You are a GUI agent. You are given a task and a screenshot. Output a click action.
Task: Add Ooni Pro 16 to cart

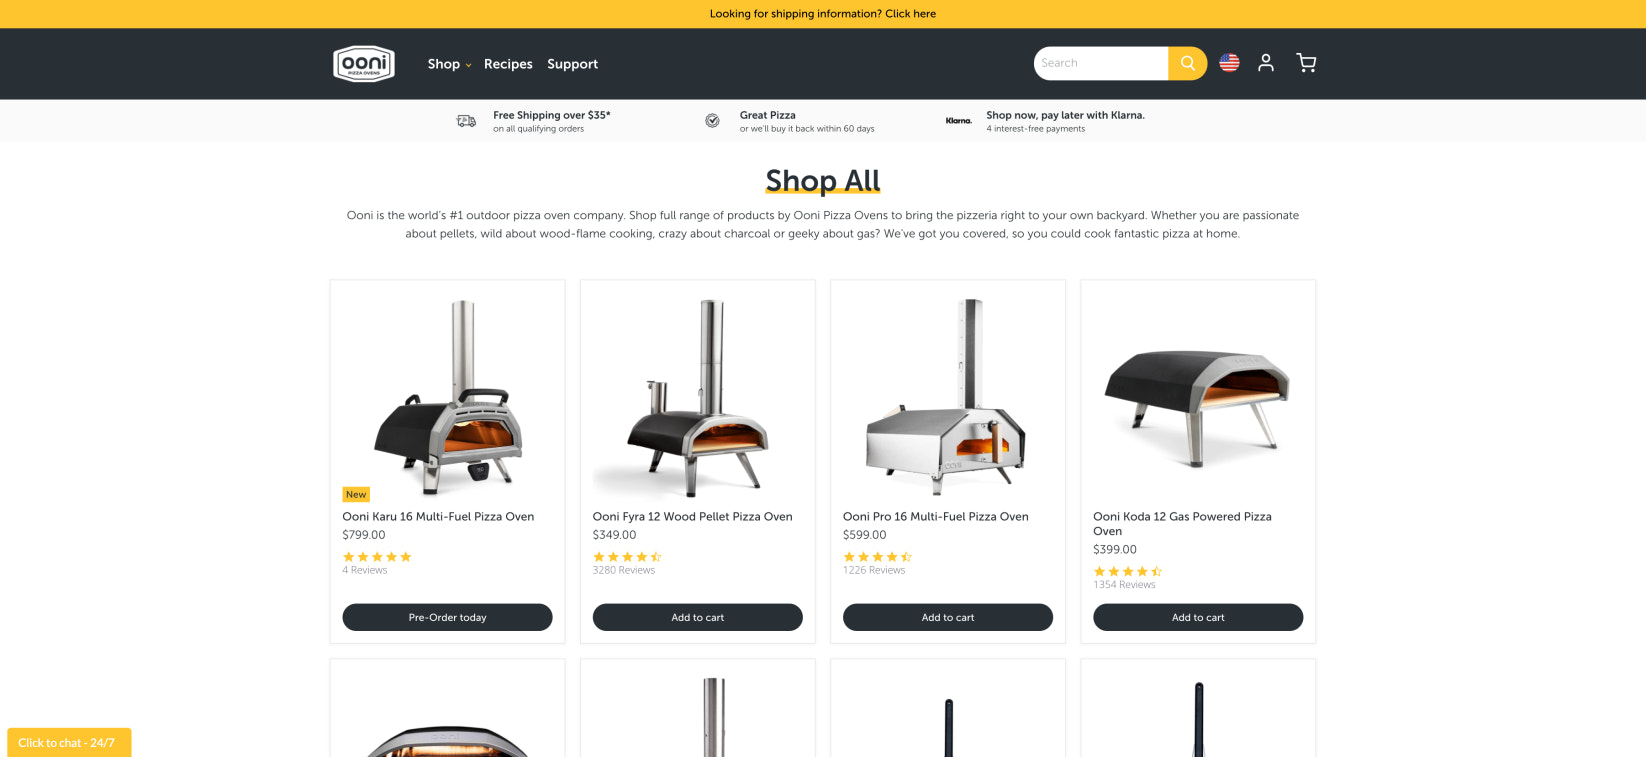coord(948,617)
